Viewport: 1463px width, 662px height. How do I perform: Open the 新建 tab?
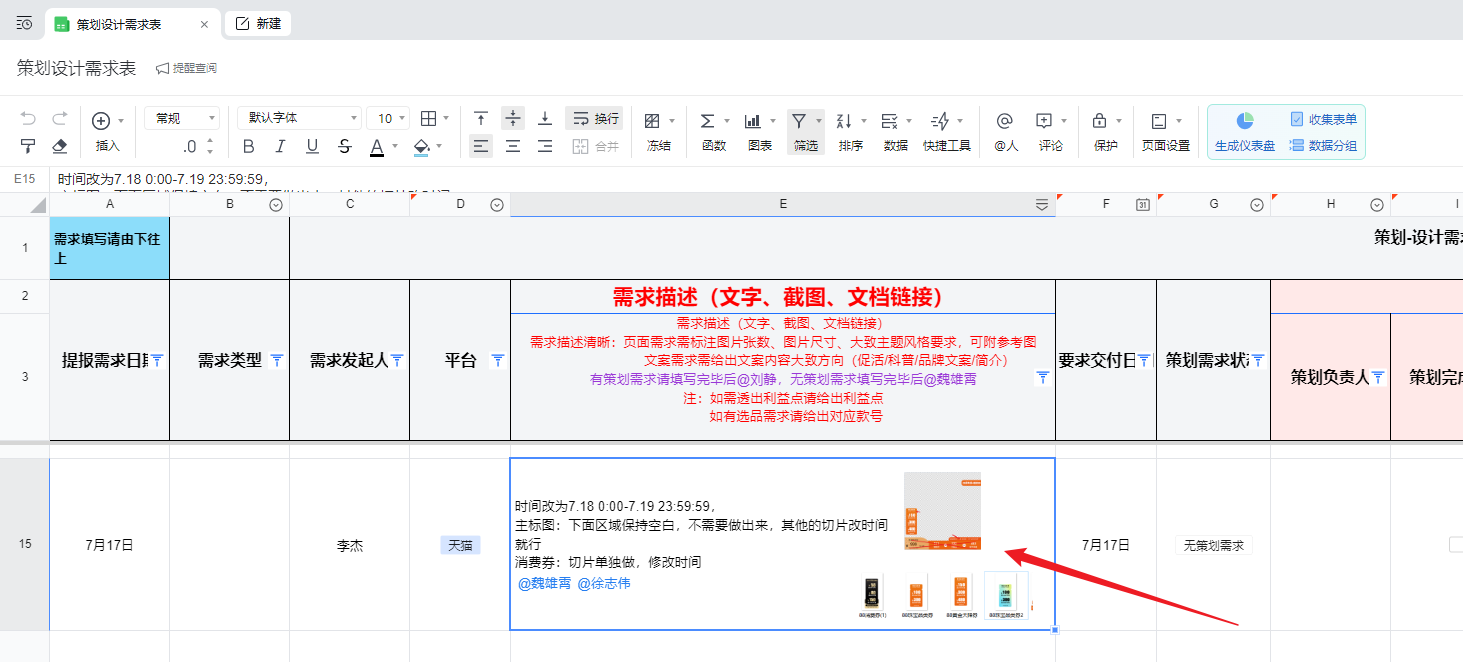pos(258,24)
